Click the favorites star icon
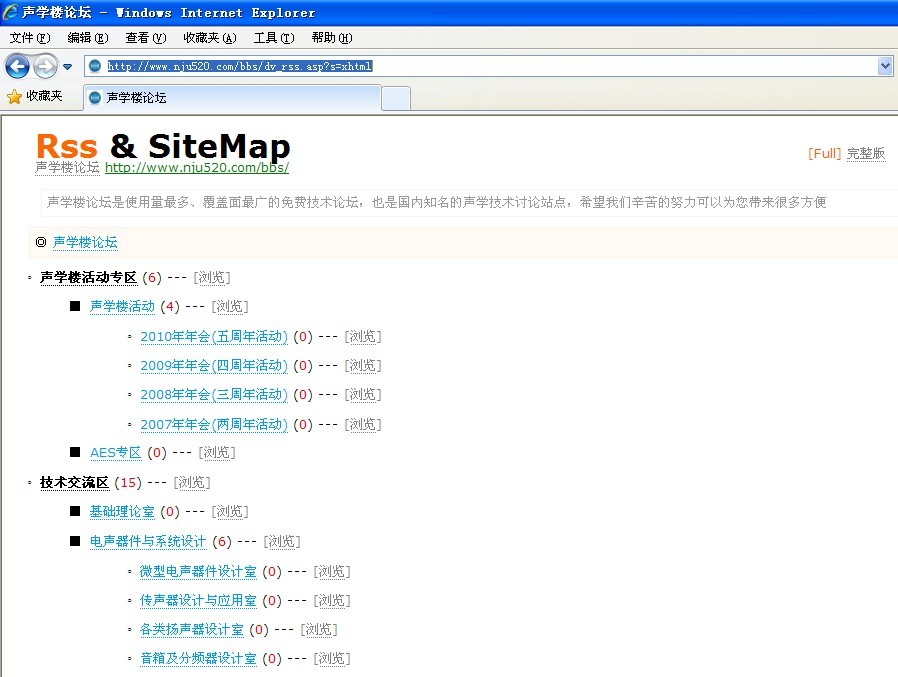Viewport: 898px width, 677px height. point(14,97)
